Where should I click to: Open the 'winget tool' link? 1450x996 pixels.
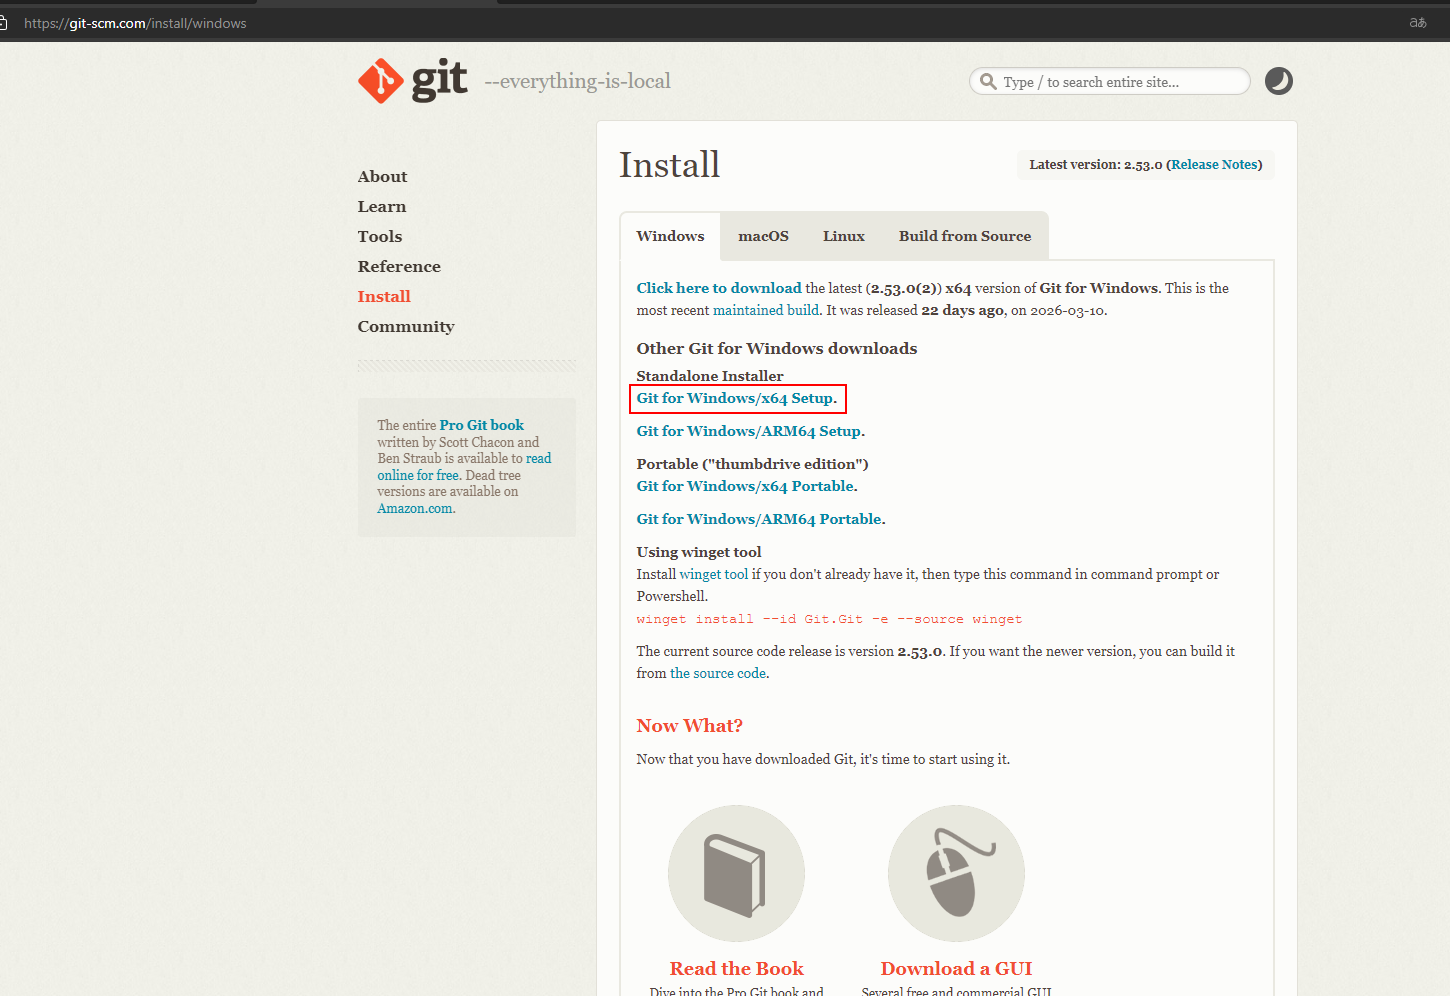point(713,574)
